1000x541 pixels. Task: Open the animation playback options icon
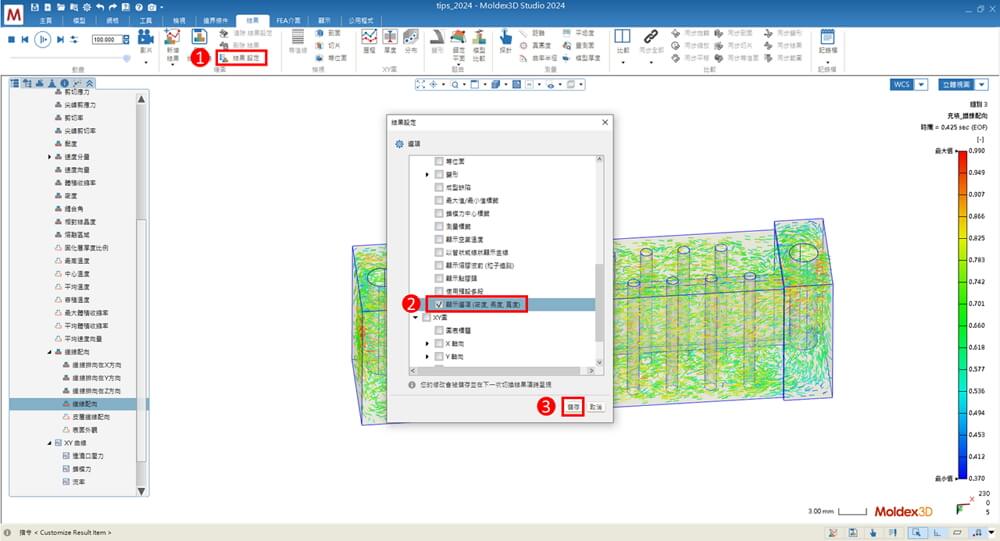click(x=75, y=40)
